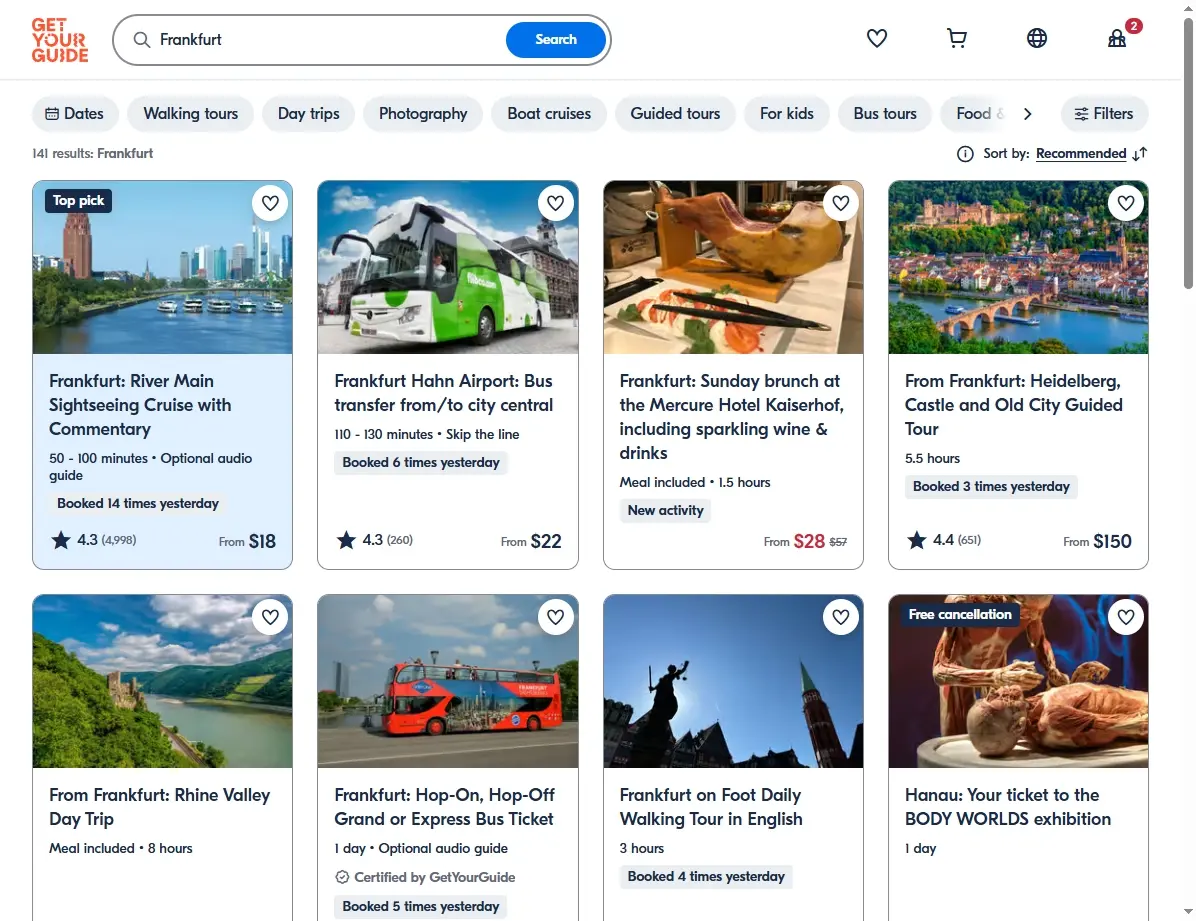Click the page vertical scrollbar thumb
The width and height of the screenshot is (1196, 921).
click(x=1188, y=153)
